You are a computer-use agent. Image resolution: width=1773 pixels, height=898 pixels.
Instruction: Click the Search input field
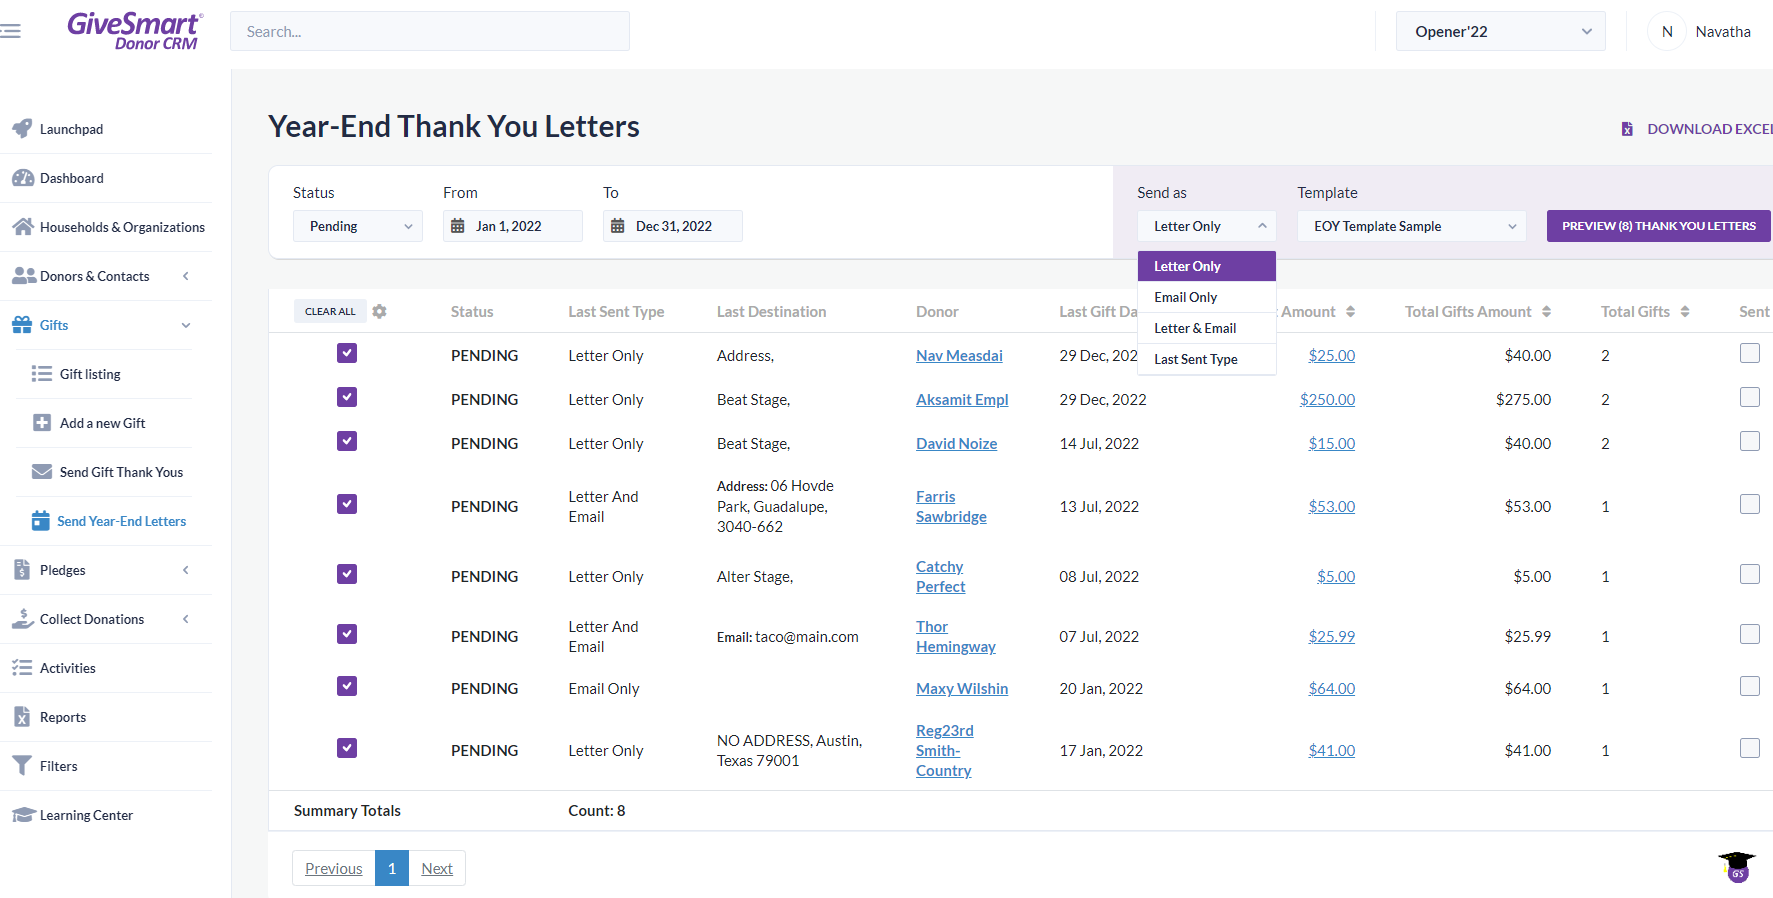[x=430, y=31]
